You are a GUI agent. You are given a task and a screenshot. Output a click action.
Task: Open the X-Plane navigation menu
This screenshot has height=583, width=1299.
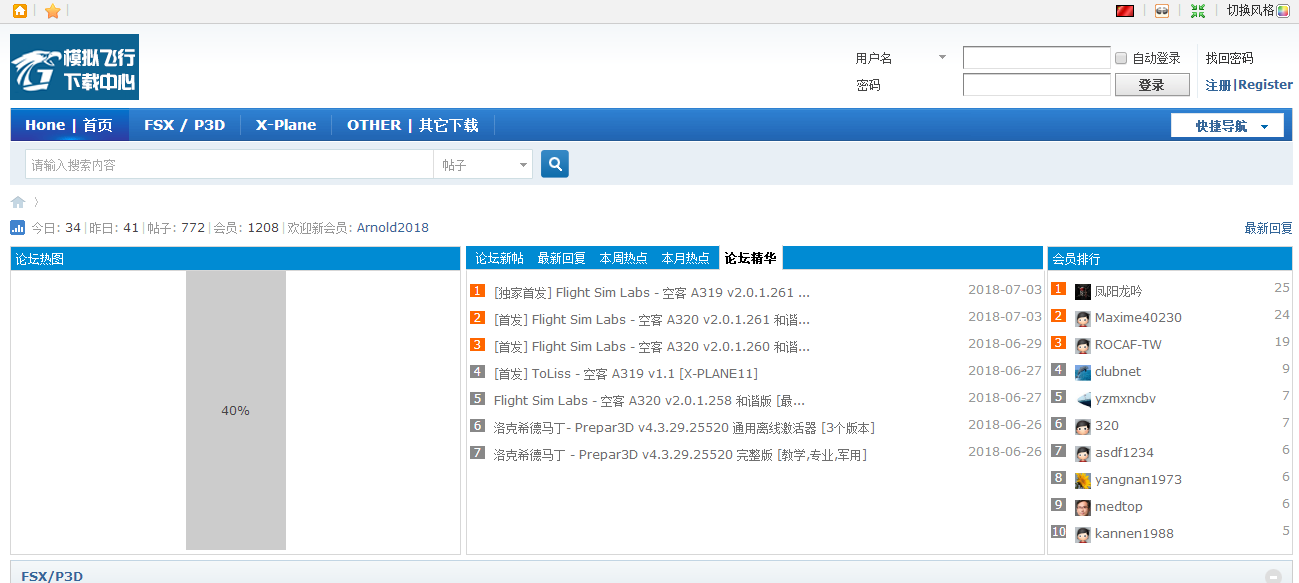point(285,124)
